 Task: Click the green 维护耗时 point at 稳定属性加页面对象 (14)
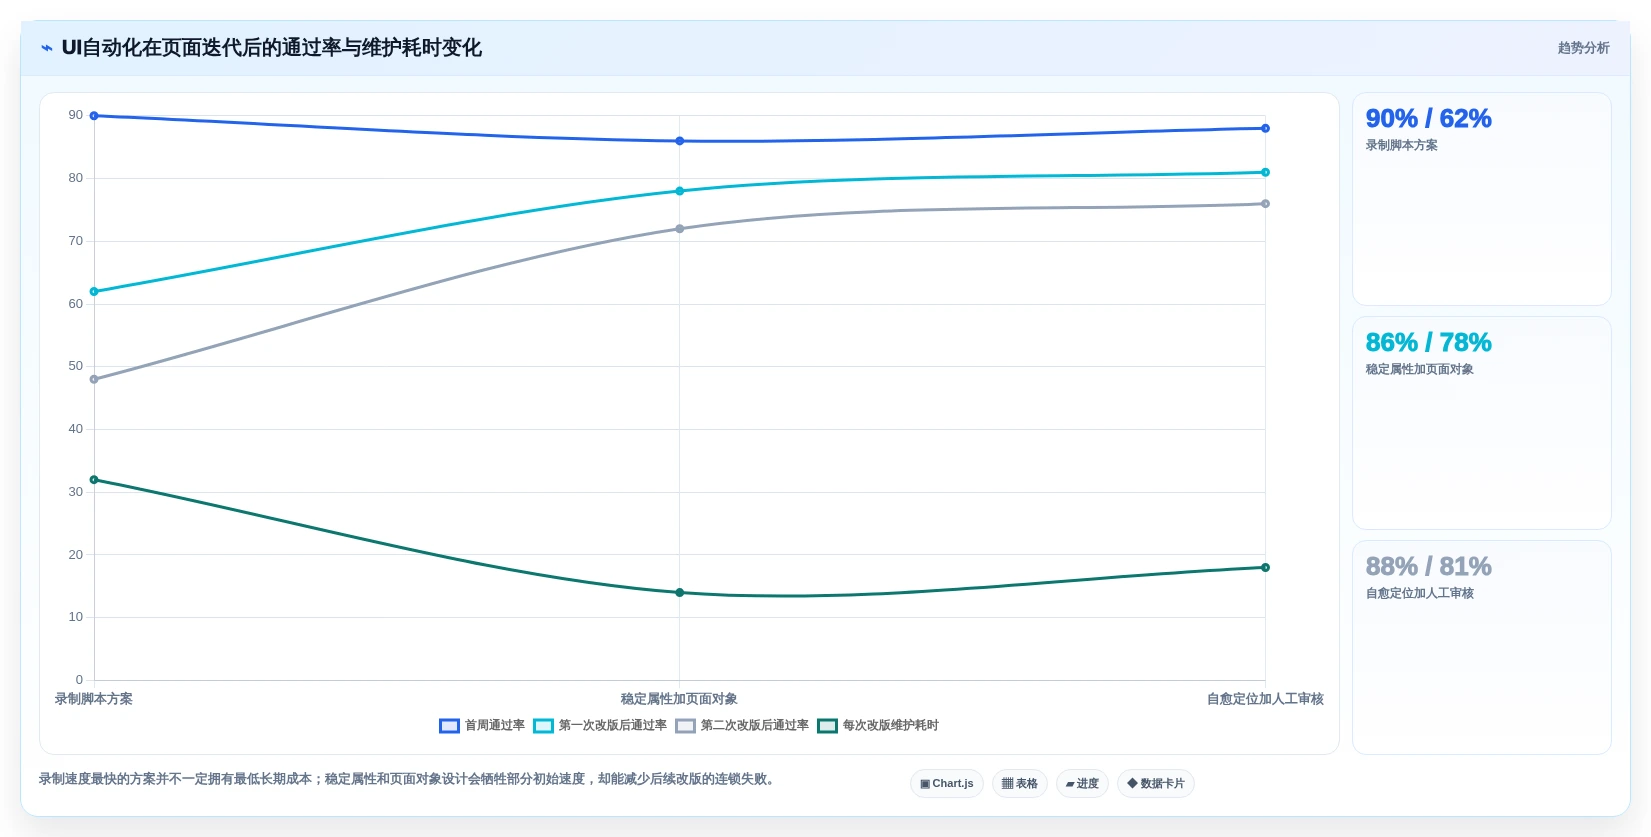(x=680, y=593)
